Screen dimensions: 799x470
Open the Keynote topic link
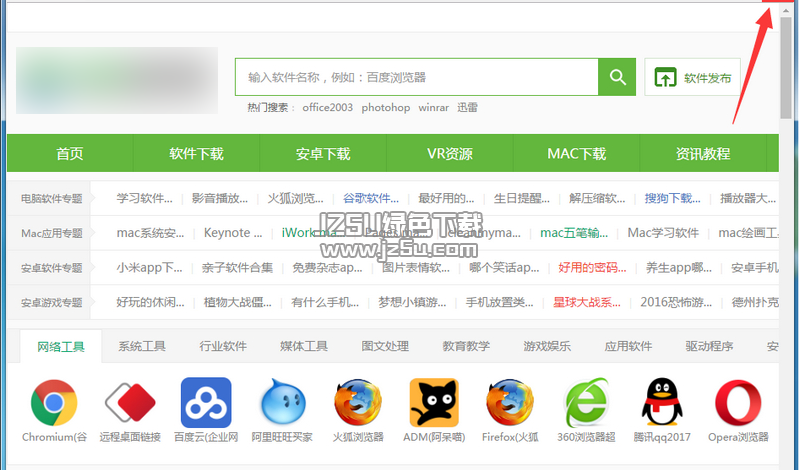[x=233, y=233]
